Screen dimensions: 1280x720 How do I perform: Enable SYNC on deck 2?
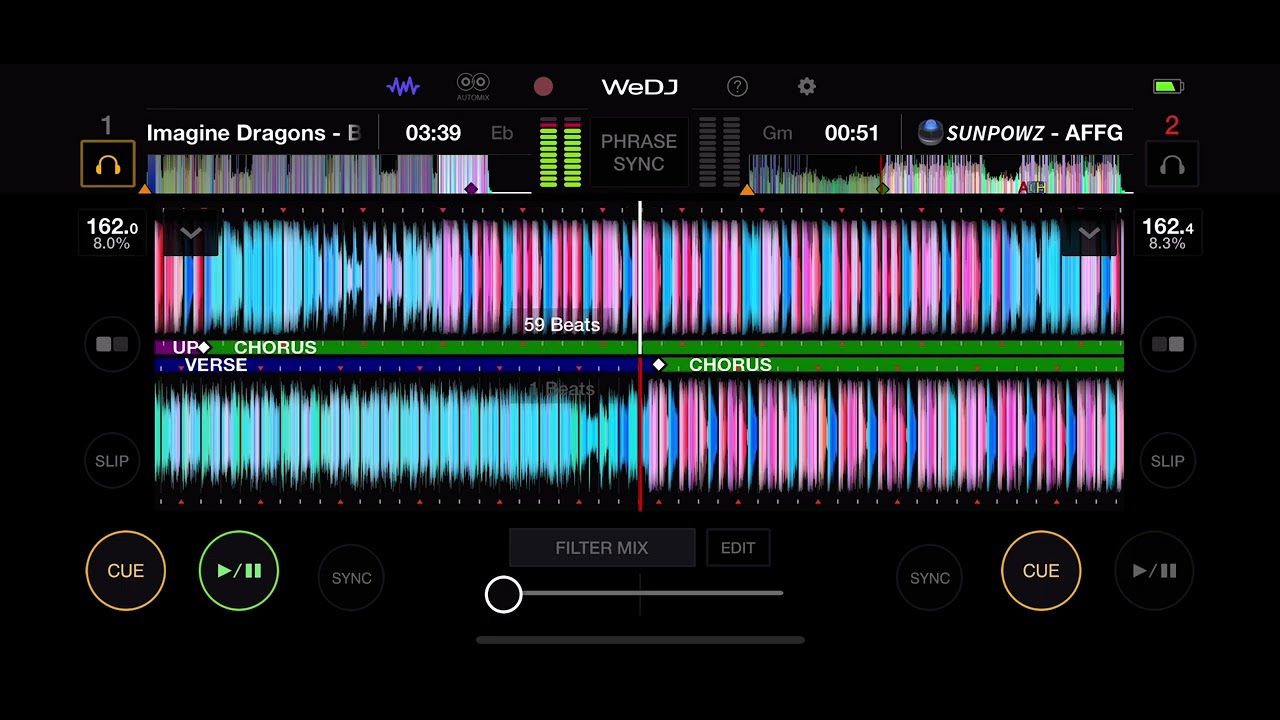(930, 578)
